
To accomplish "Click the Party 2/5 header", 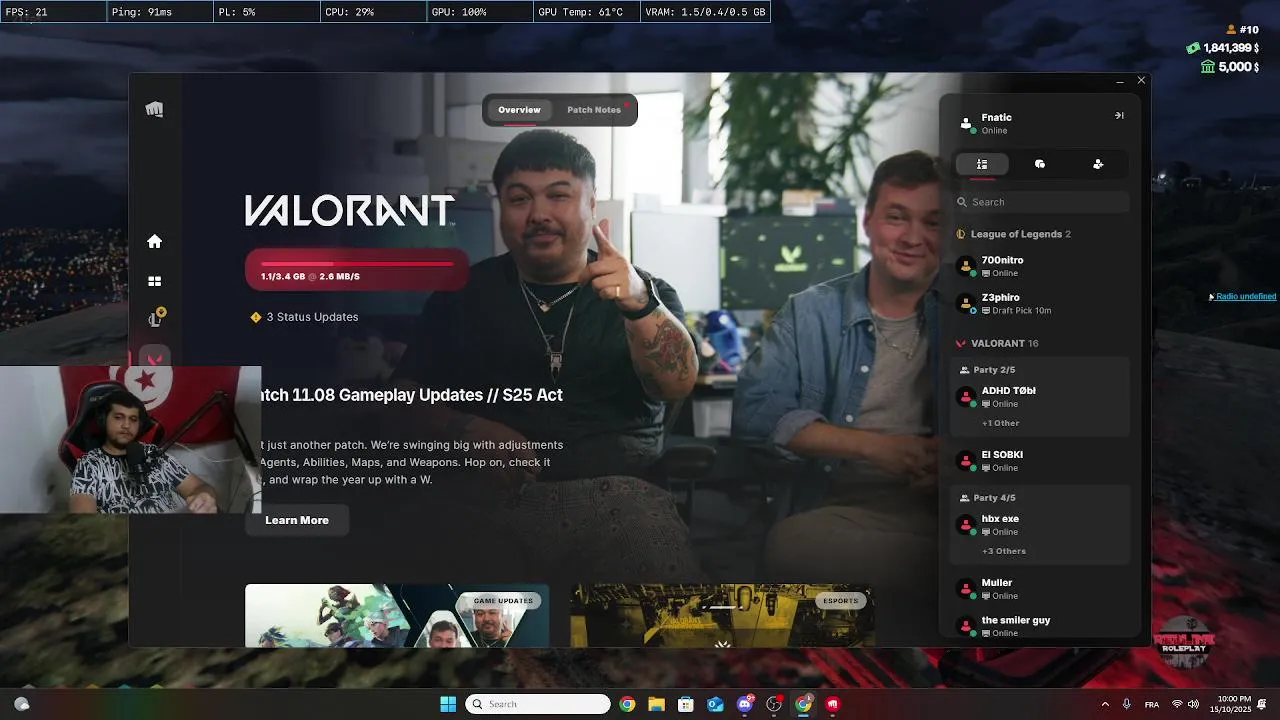I will (x=987, y=370).
